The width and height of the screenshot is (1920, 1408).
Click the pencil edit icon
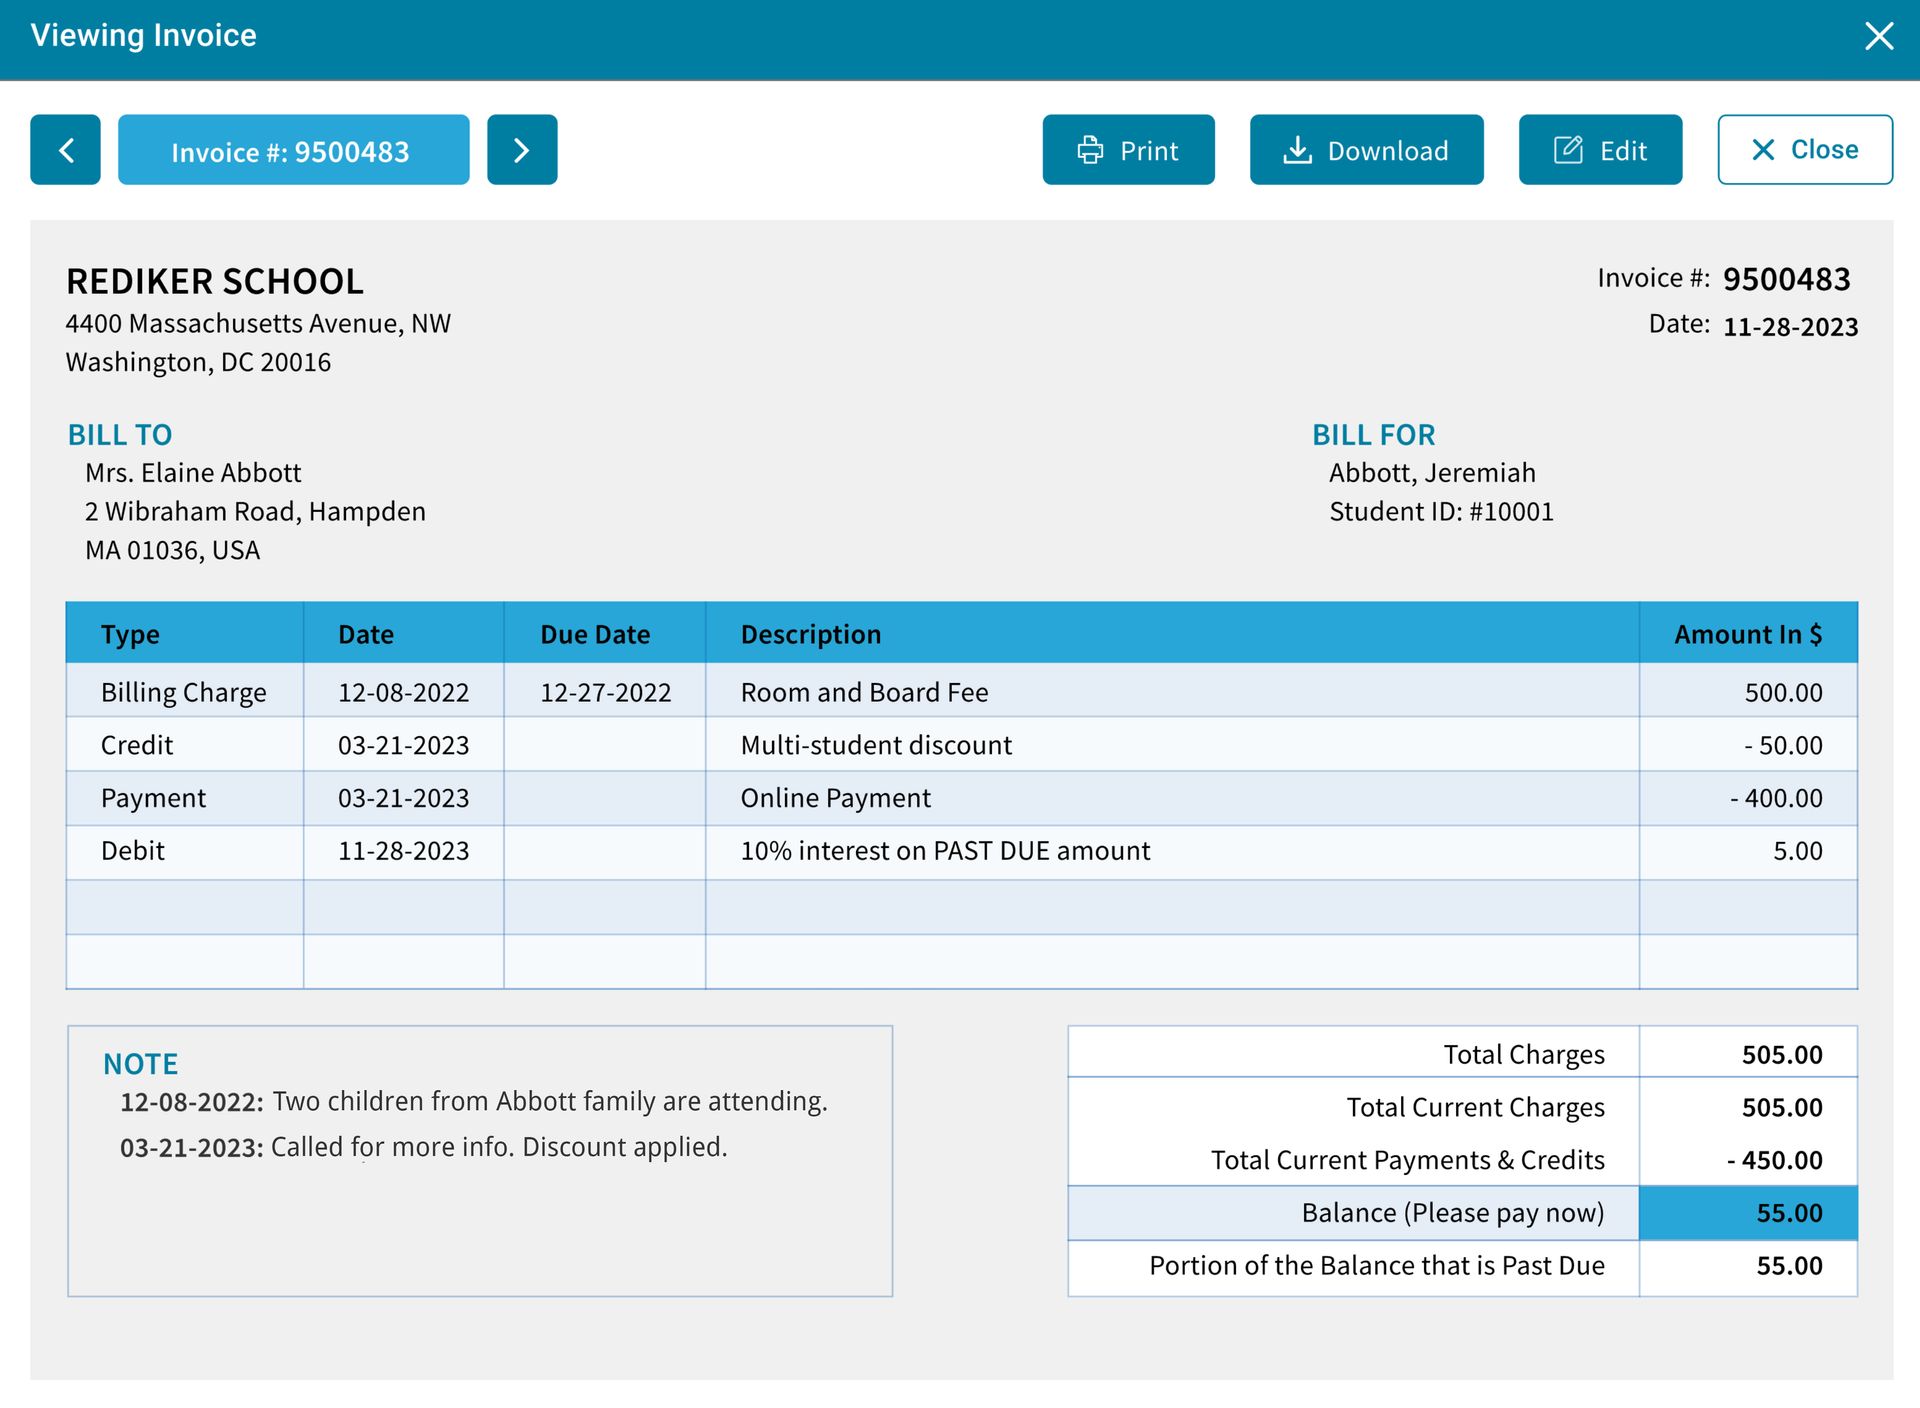(1568, 150)
